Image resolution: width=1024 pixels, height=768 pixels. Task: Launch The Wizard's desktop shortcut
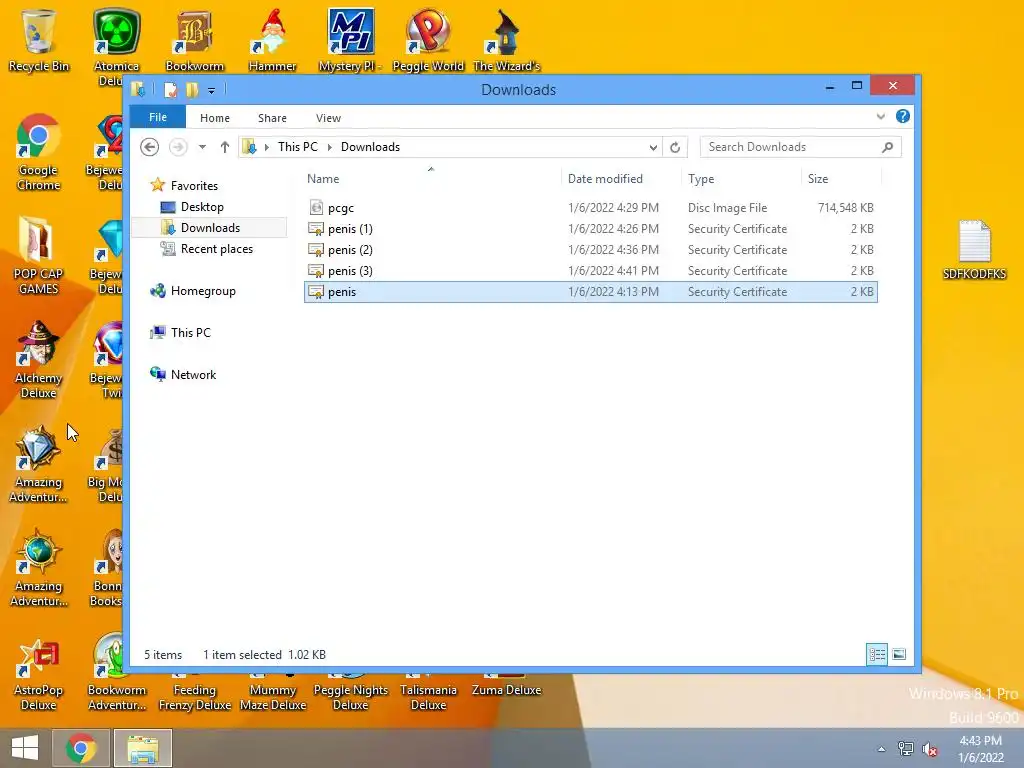tap(506, 39)
